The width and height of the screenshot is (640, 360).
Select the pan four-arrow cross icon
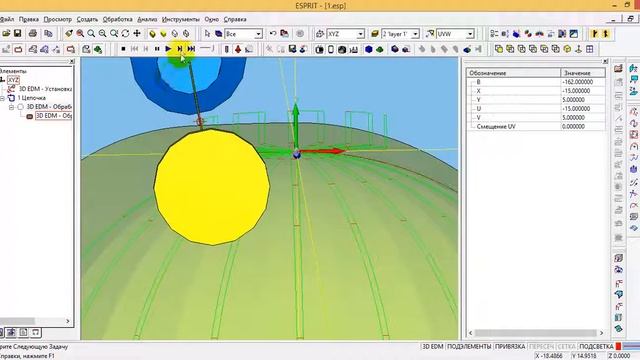tap(137, 33)
